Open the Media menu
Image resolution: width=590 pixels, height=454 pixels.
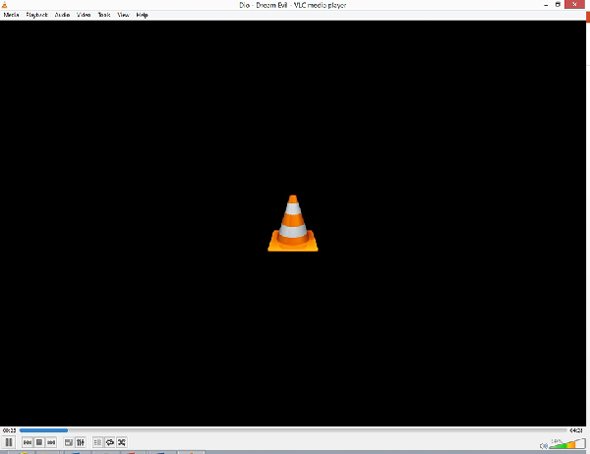[x=11, y=15]
